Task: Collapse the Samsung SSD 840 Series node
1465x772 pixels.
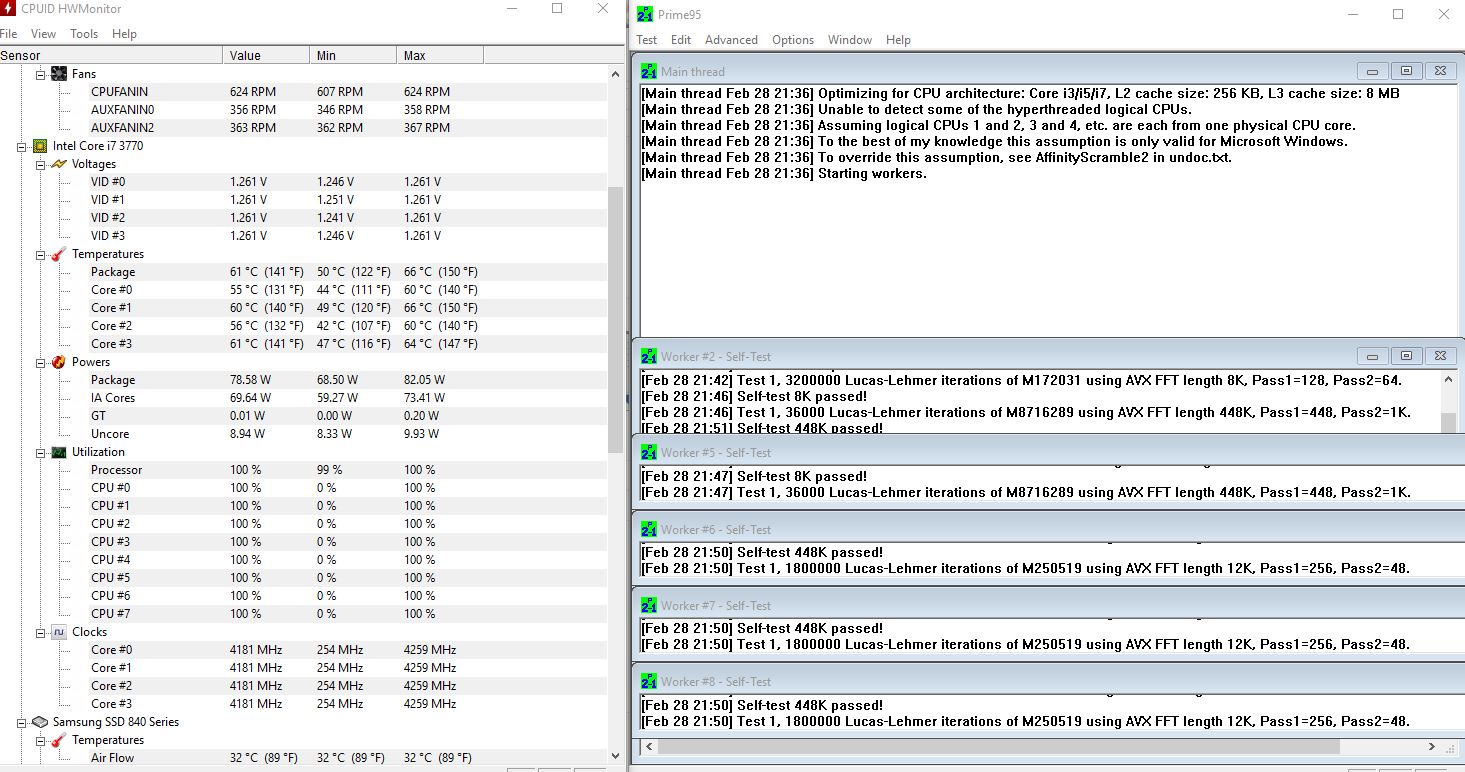Action: pos(22,722)
